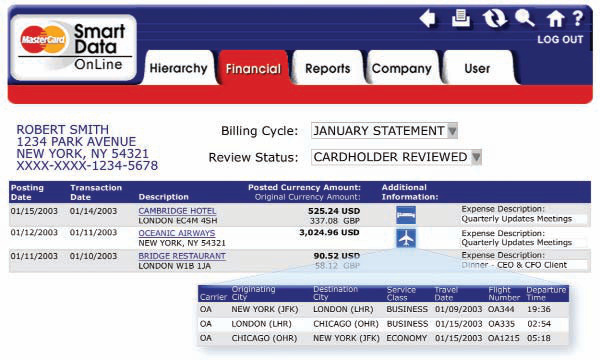Screen dimensions: 600x360
Task: Open the Review Status dropdown
Action: click(x=396, y=157)
